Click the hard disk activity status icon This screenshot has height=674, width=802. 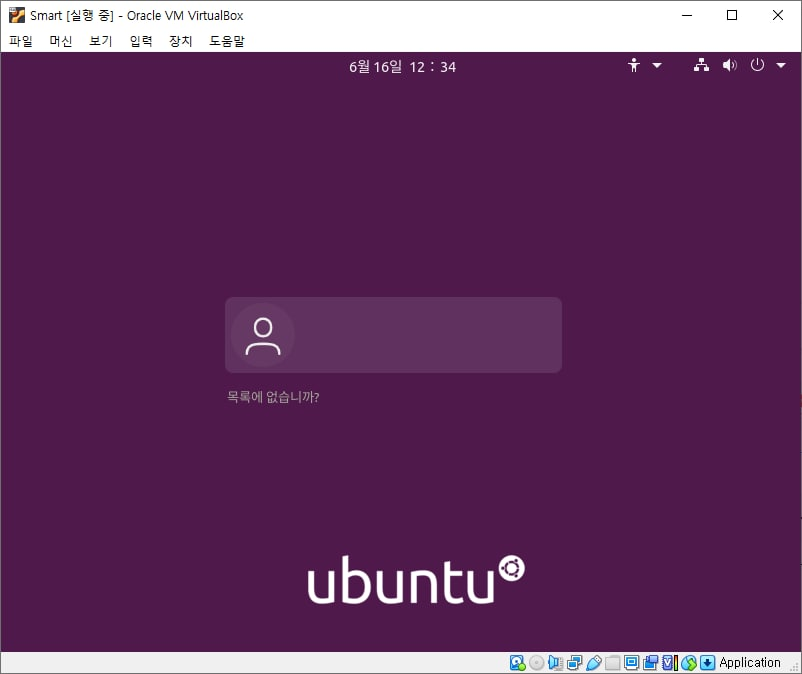coord(518,663)
